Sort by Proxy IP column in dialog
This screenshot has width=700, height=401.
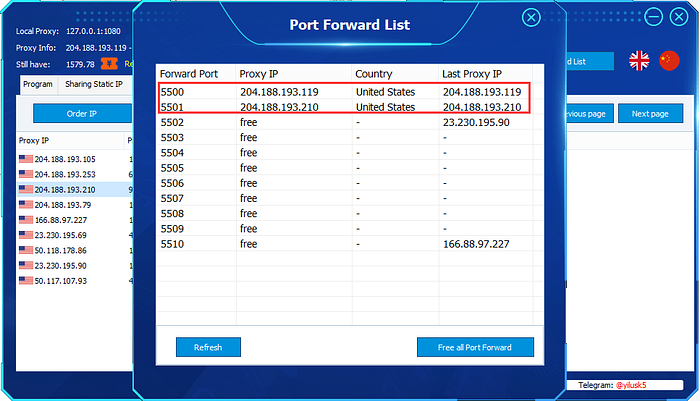click(x=293, y=74)
